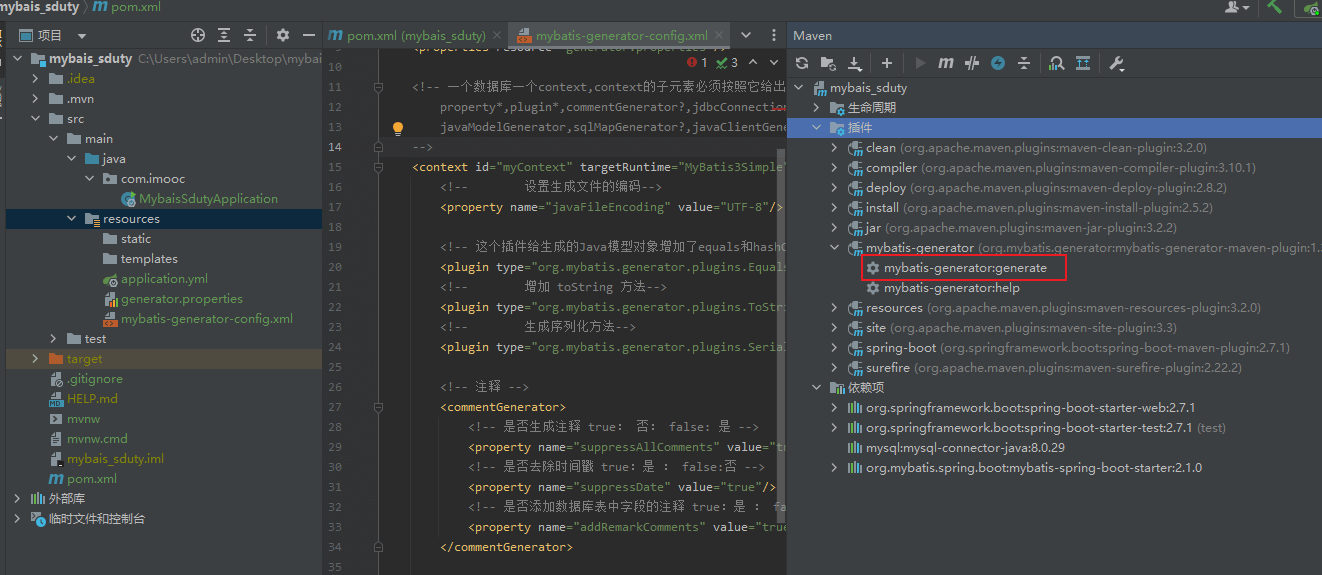1322x575 pixels.
Task: Click Maven expand/collapse width icon
Action: click(x=1083, y=63)
